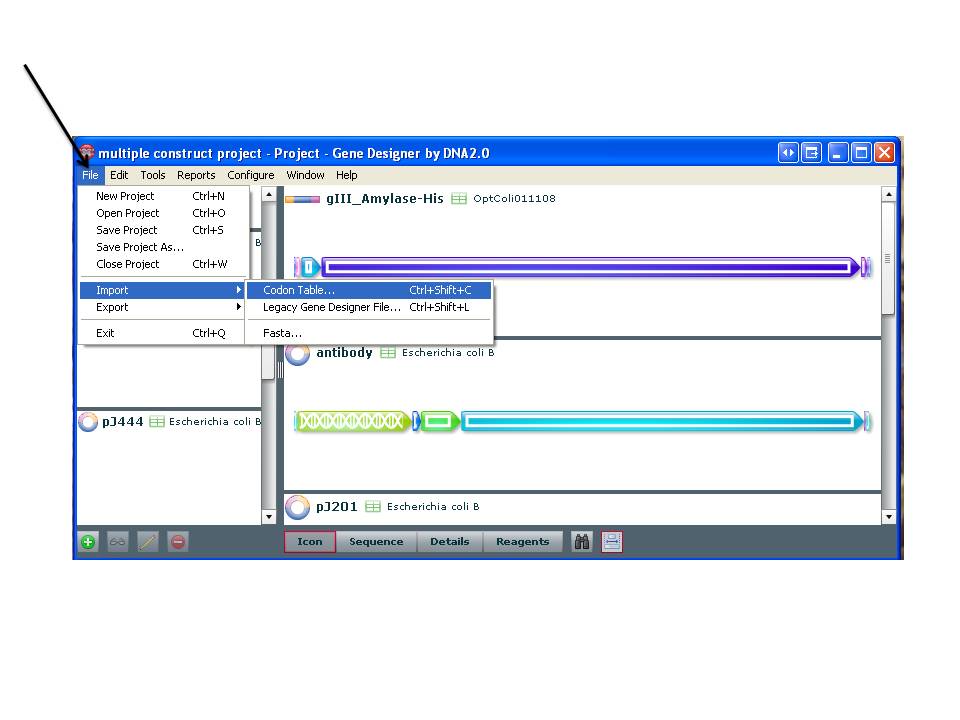Click the Gene Designer app icon in title bar
Screen dimensions: 960x720
pos(86,152)
